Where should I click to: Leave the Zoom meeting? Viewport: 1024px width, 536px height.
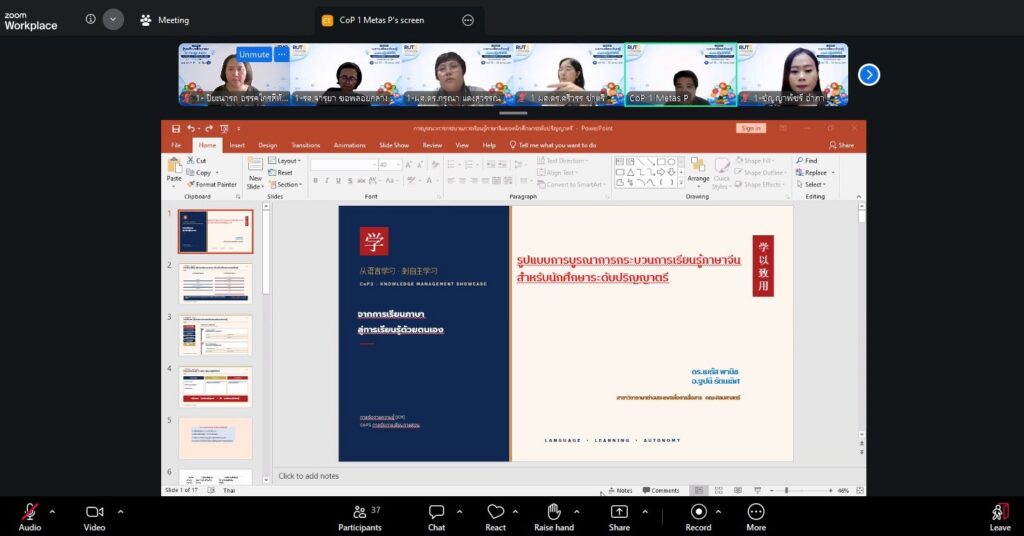(1000, 517)
